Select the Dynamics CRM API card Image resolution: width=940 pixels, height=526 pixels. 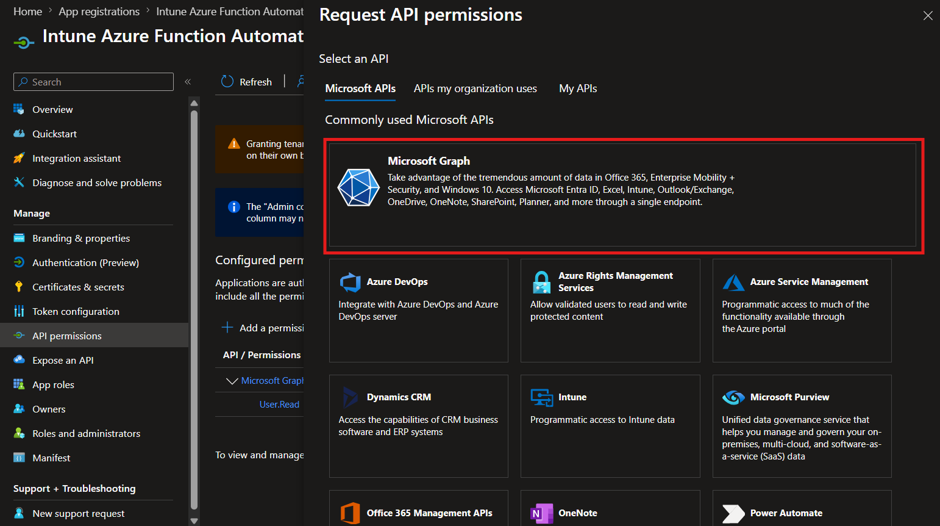(x=418, y=426)
